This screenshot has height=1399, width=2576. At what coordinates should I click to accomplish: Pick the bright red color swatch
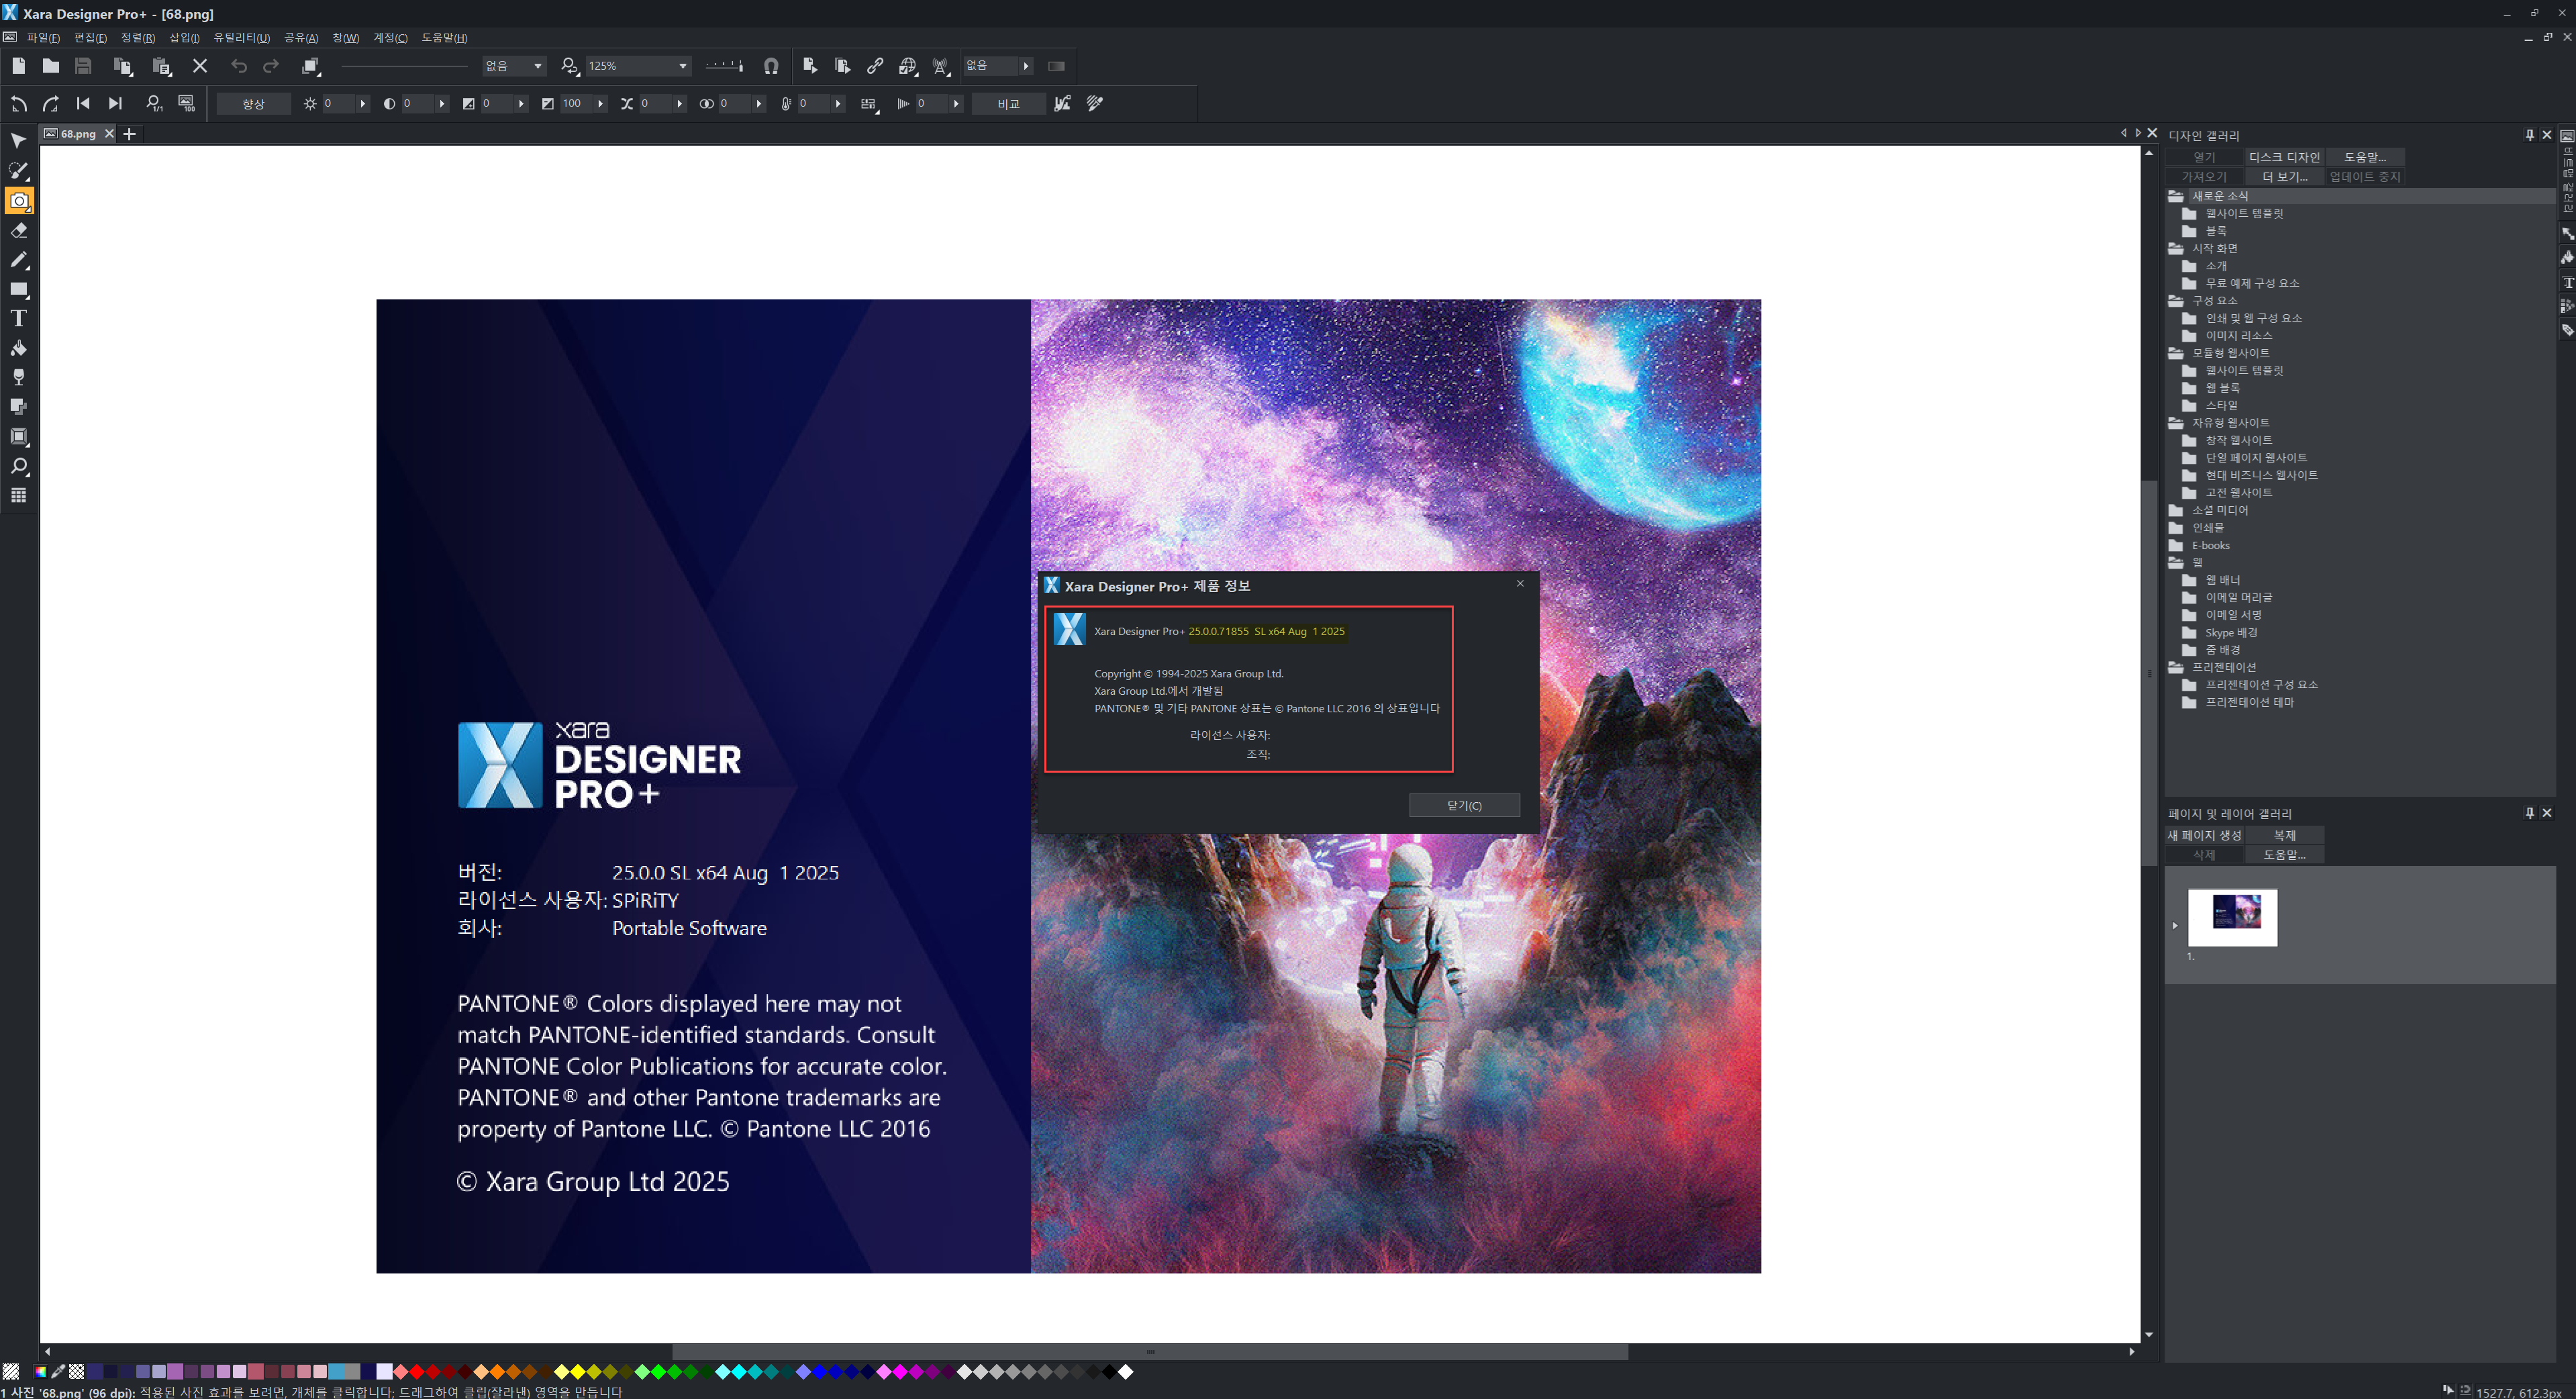tap(417, 1372)
